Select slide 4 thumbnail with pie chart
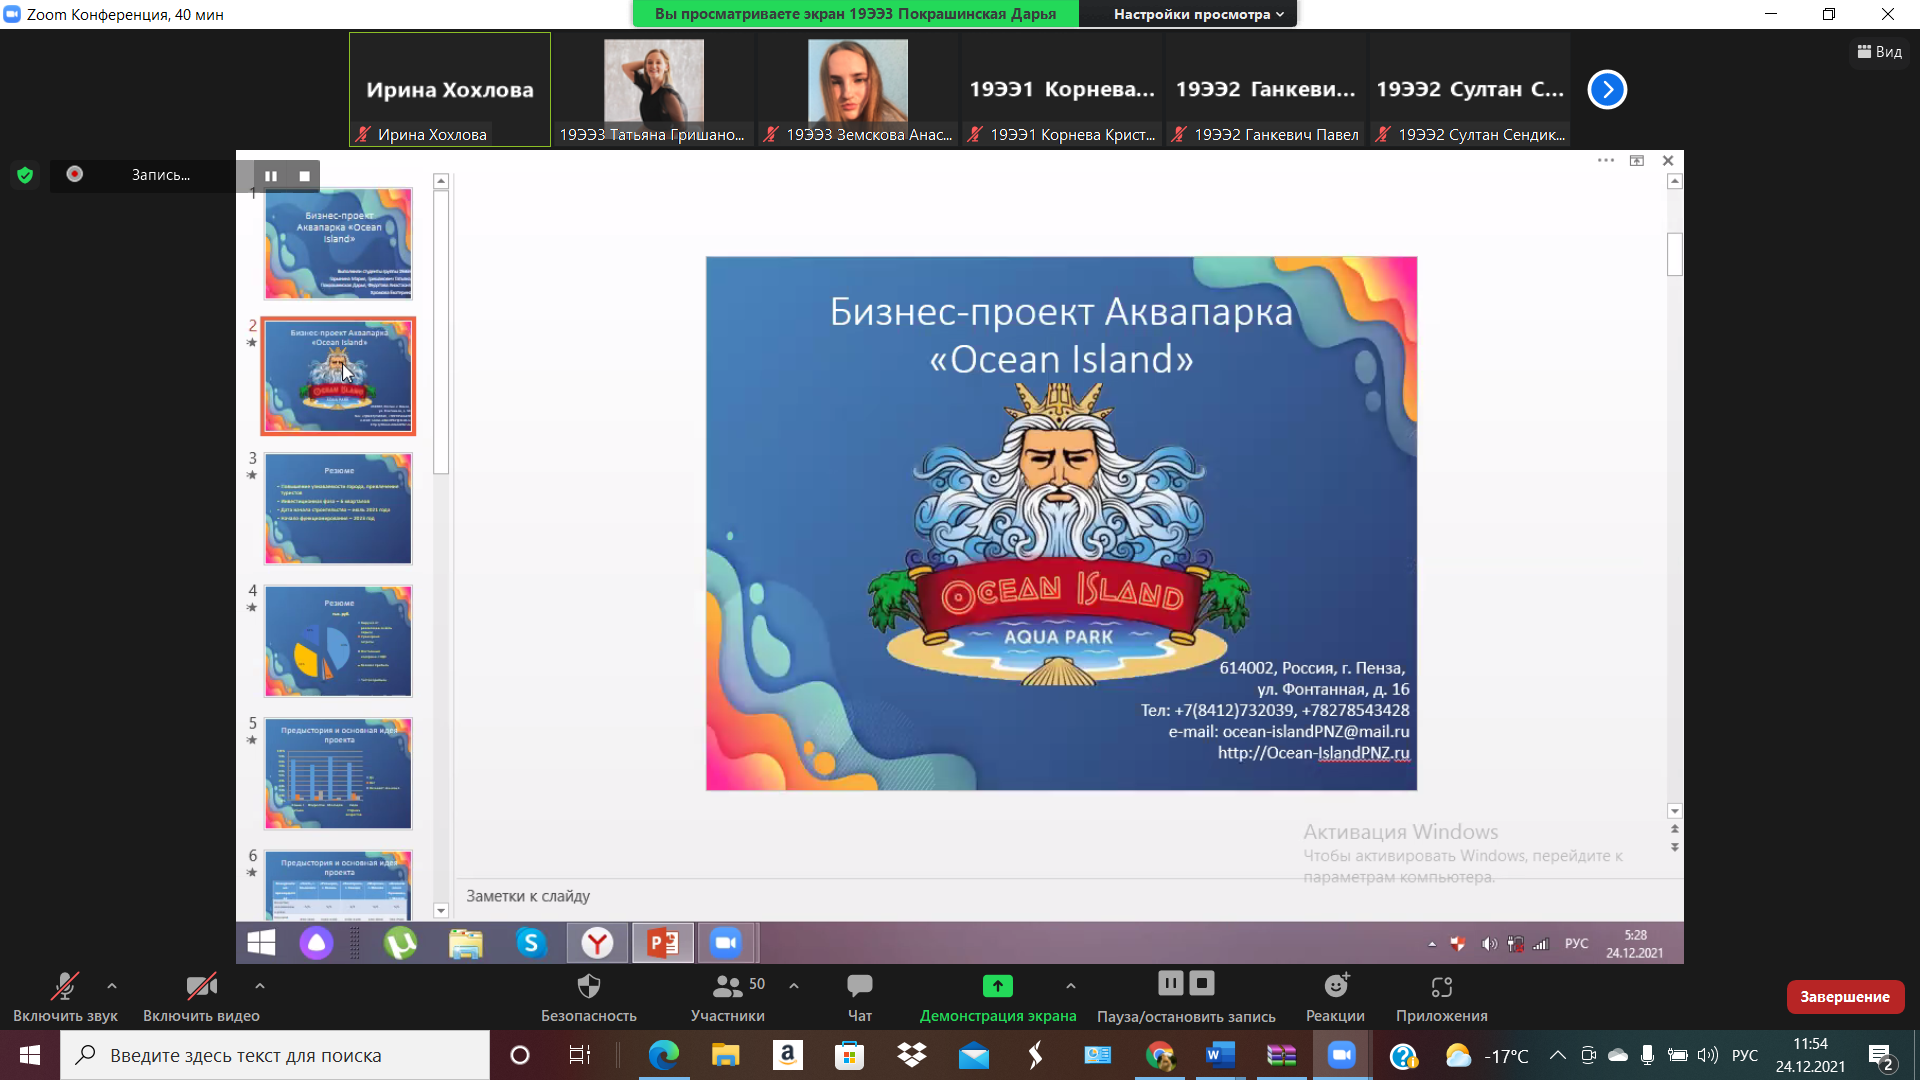Screen dimensions: 1920x1080 tap(338, 641)
